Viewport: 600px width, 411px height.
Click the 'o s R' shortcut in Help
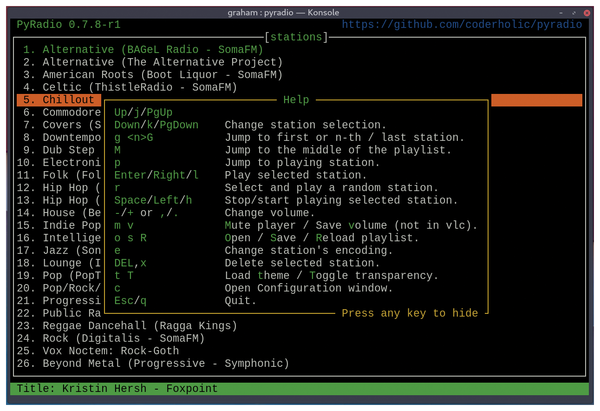(130, 238)
